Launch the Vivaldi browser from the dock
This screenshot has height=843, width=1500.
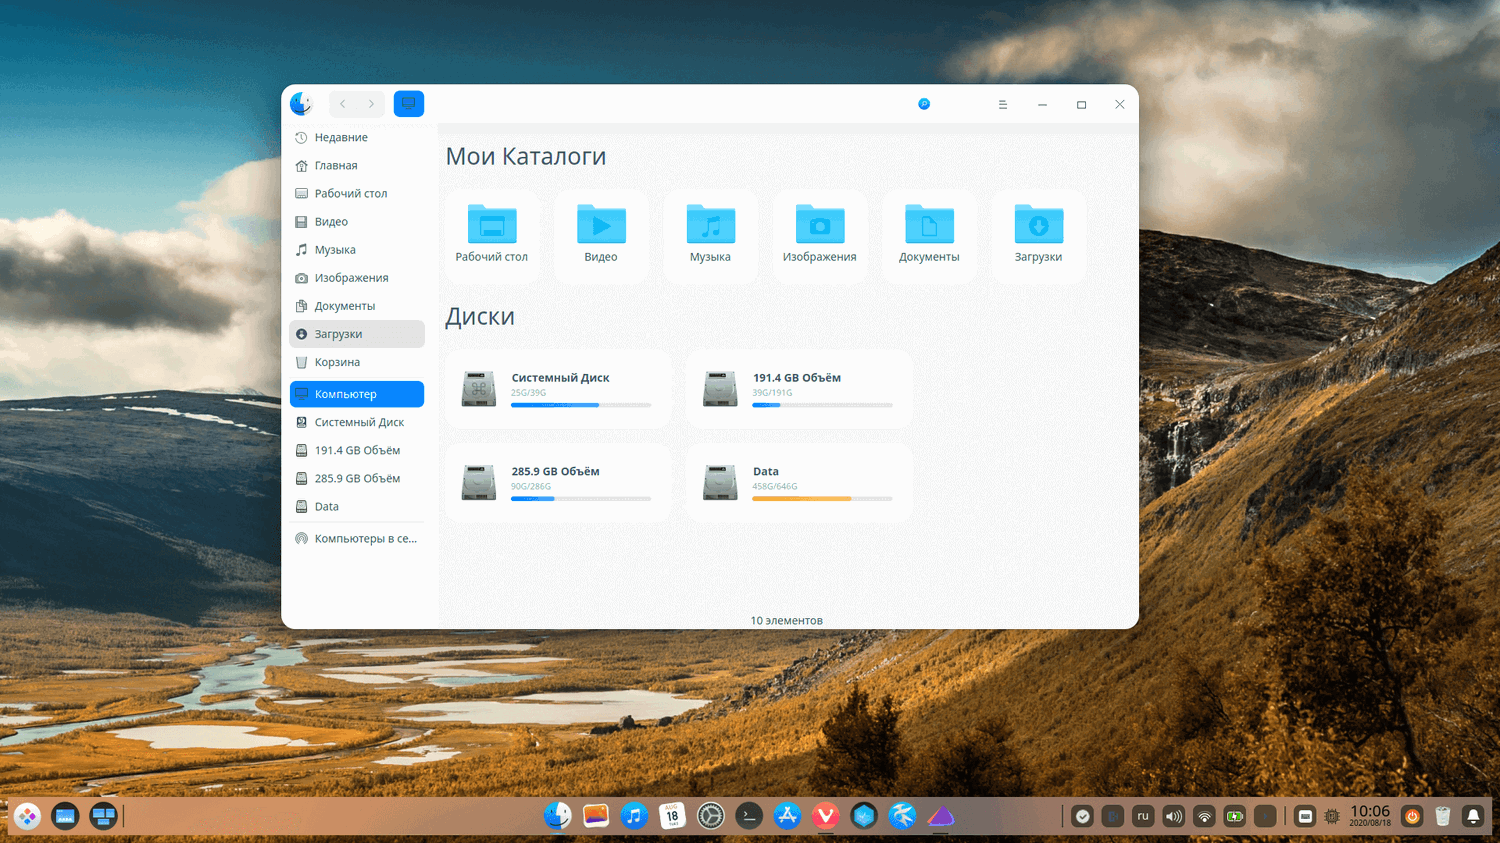coord(826,816)
